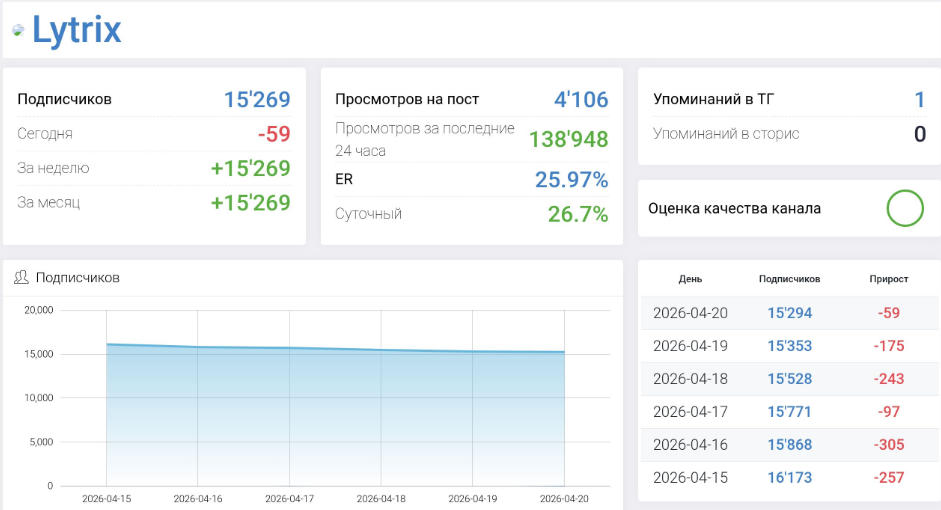Click subscriber count 15'771 in table

coord(790,412)
